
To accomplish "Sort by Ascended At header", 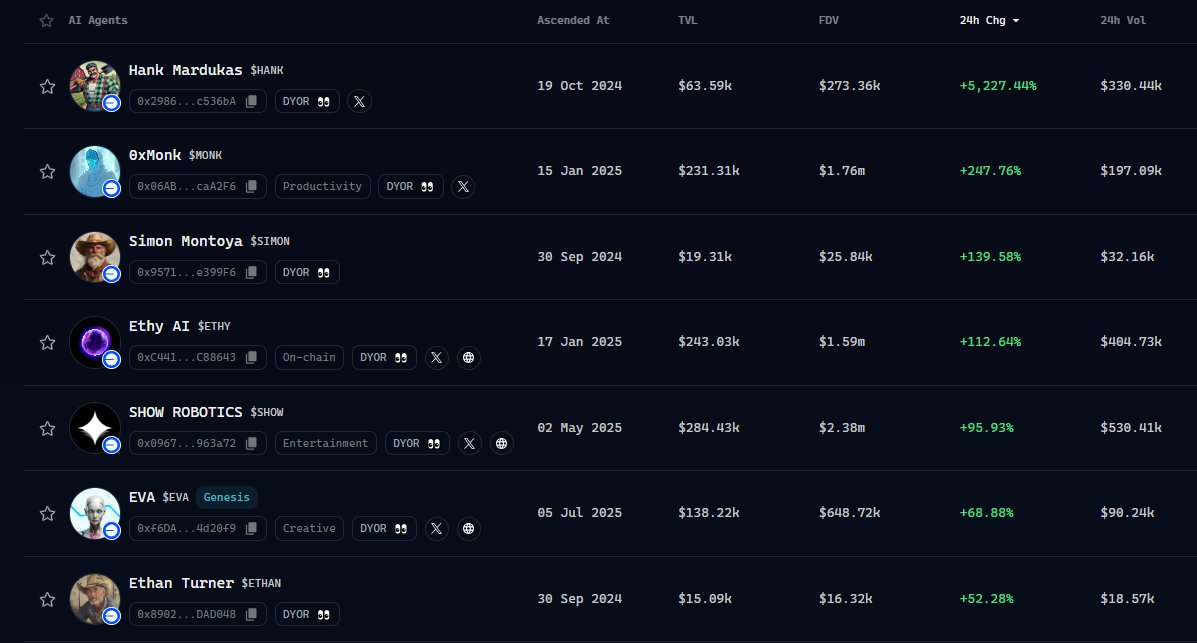I will 572,20.
